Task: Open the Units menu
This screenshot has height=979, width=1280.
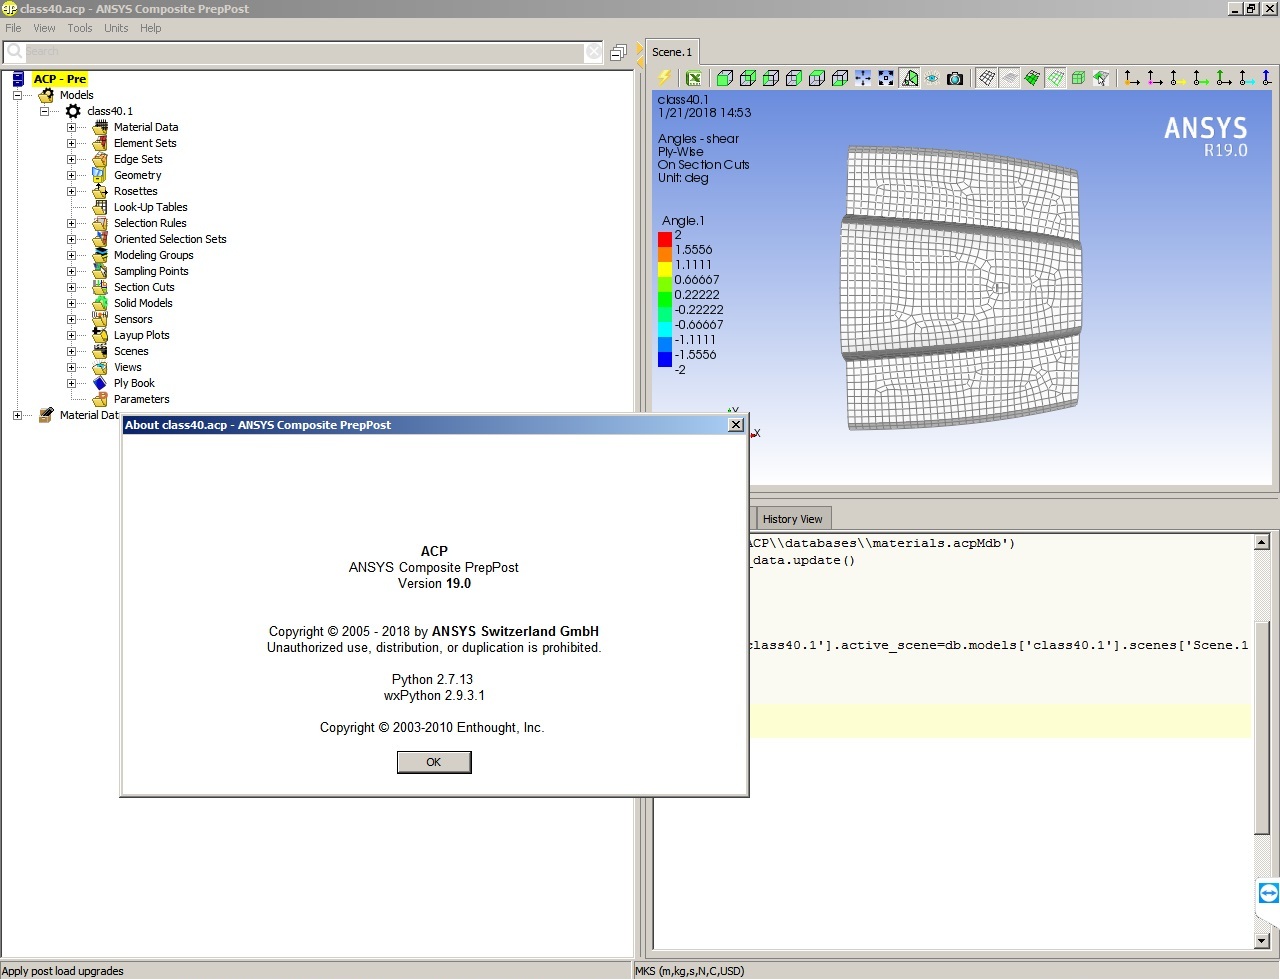Action: [116, 28]
